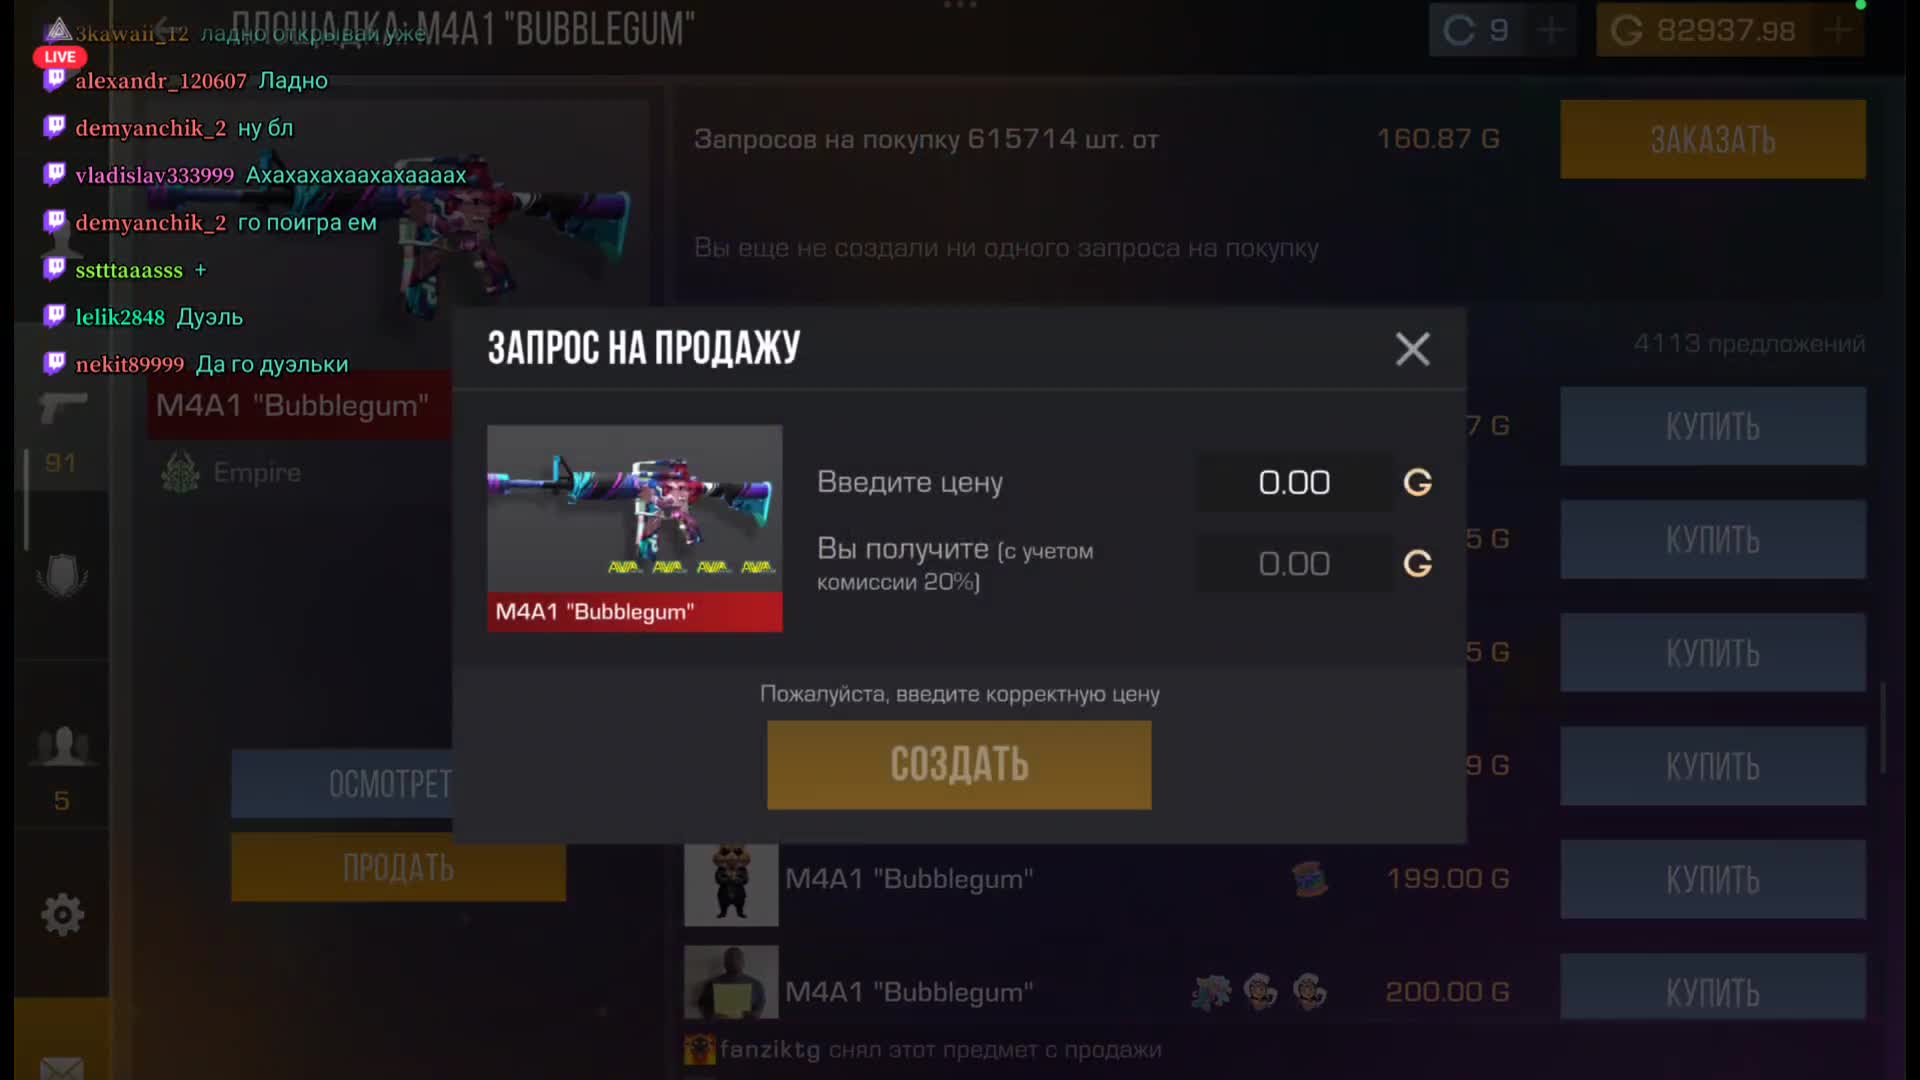Viewport: 1920px width, 1080px height.
Task: Add gold using plus next to 82937.98
Action: point(1838,30)
